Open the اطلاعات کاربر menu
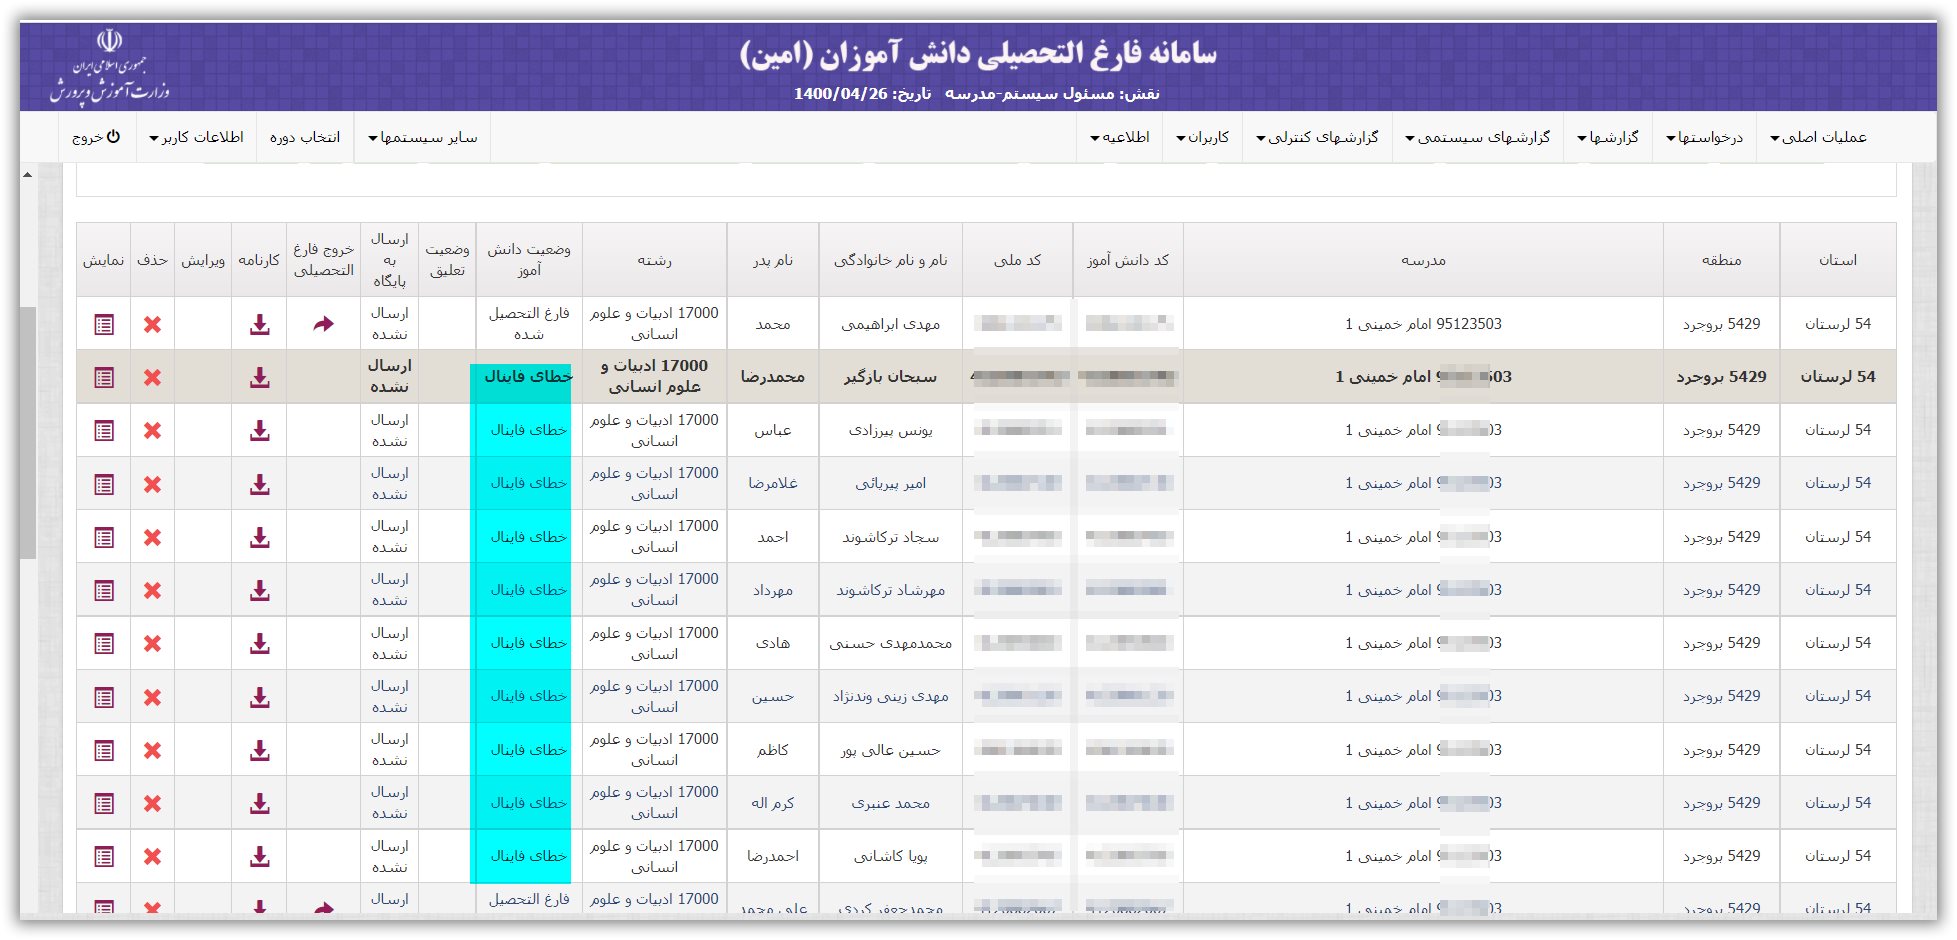Viewport: 1957px width, 940px height. pyautogui.click(x=196, y=137)
